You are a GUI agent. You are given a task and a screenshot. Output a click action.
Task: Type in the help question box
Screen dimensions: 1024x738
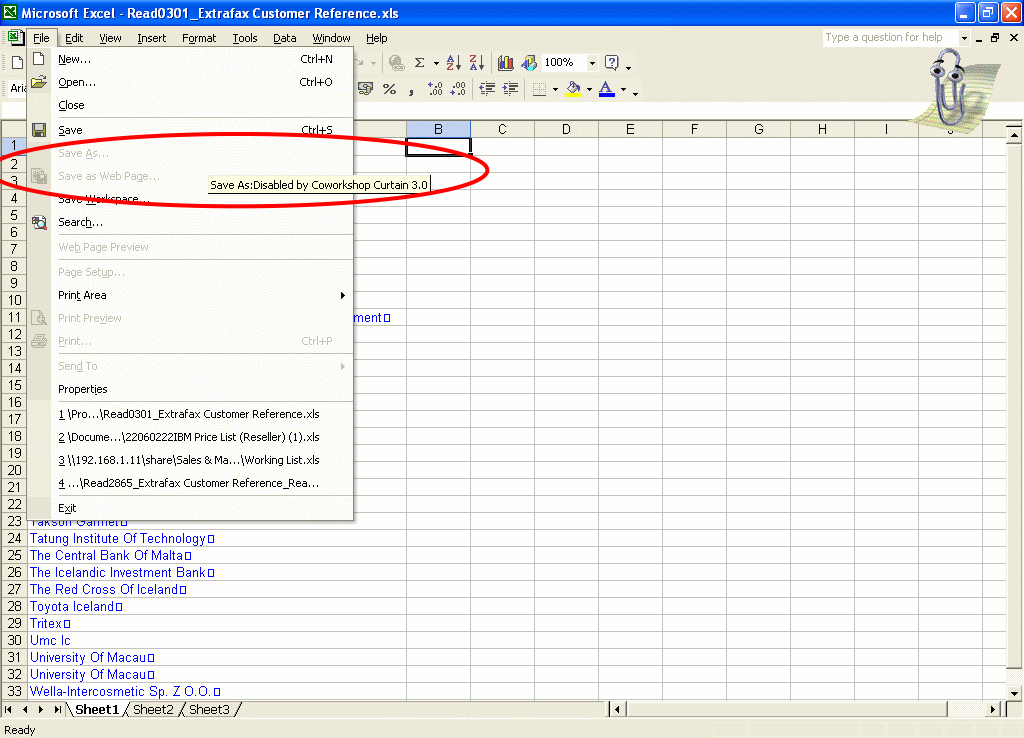point(889,37)
